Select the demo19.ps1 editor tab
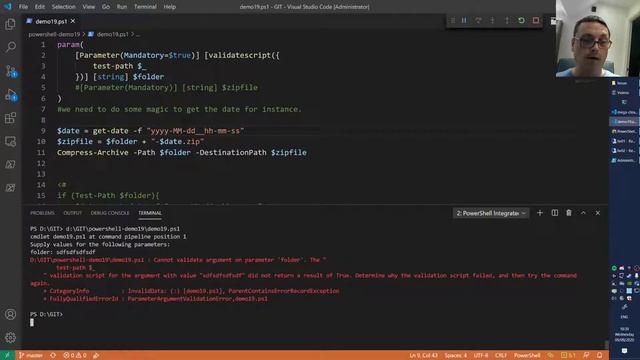This screenshot has width=640, height=360. [x=51, y=21]
